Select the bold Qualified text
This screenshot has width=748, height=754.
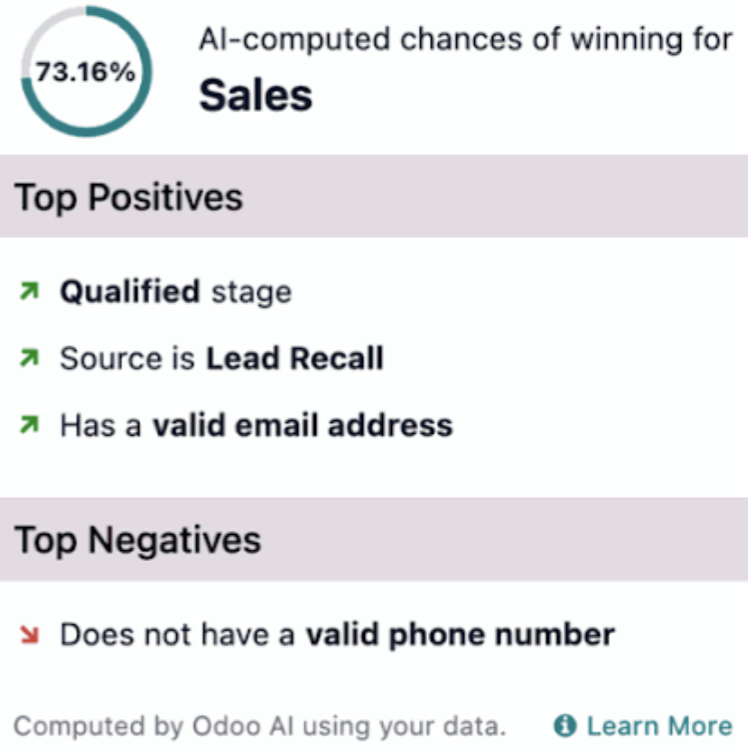click(130, 292)
